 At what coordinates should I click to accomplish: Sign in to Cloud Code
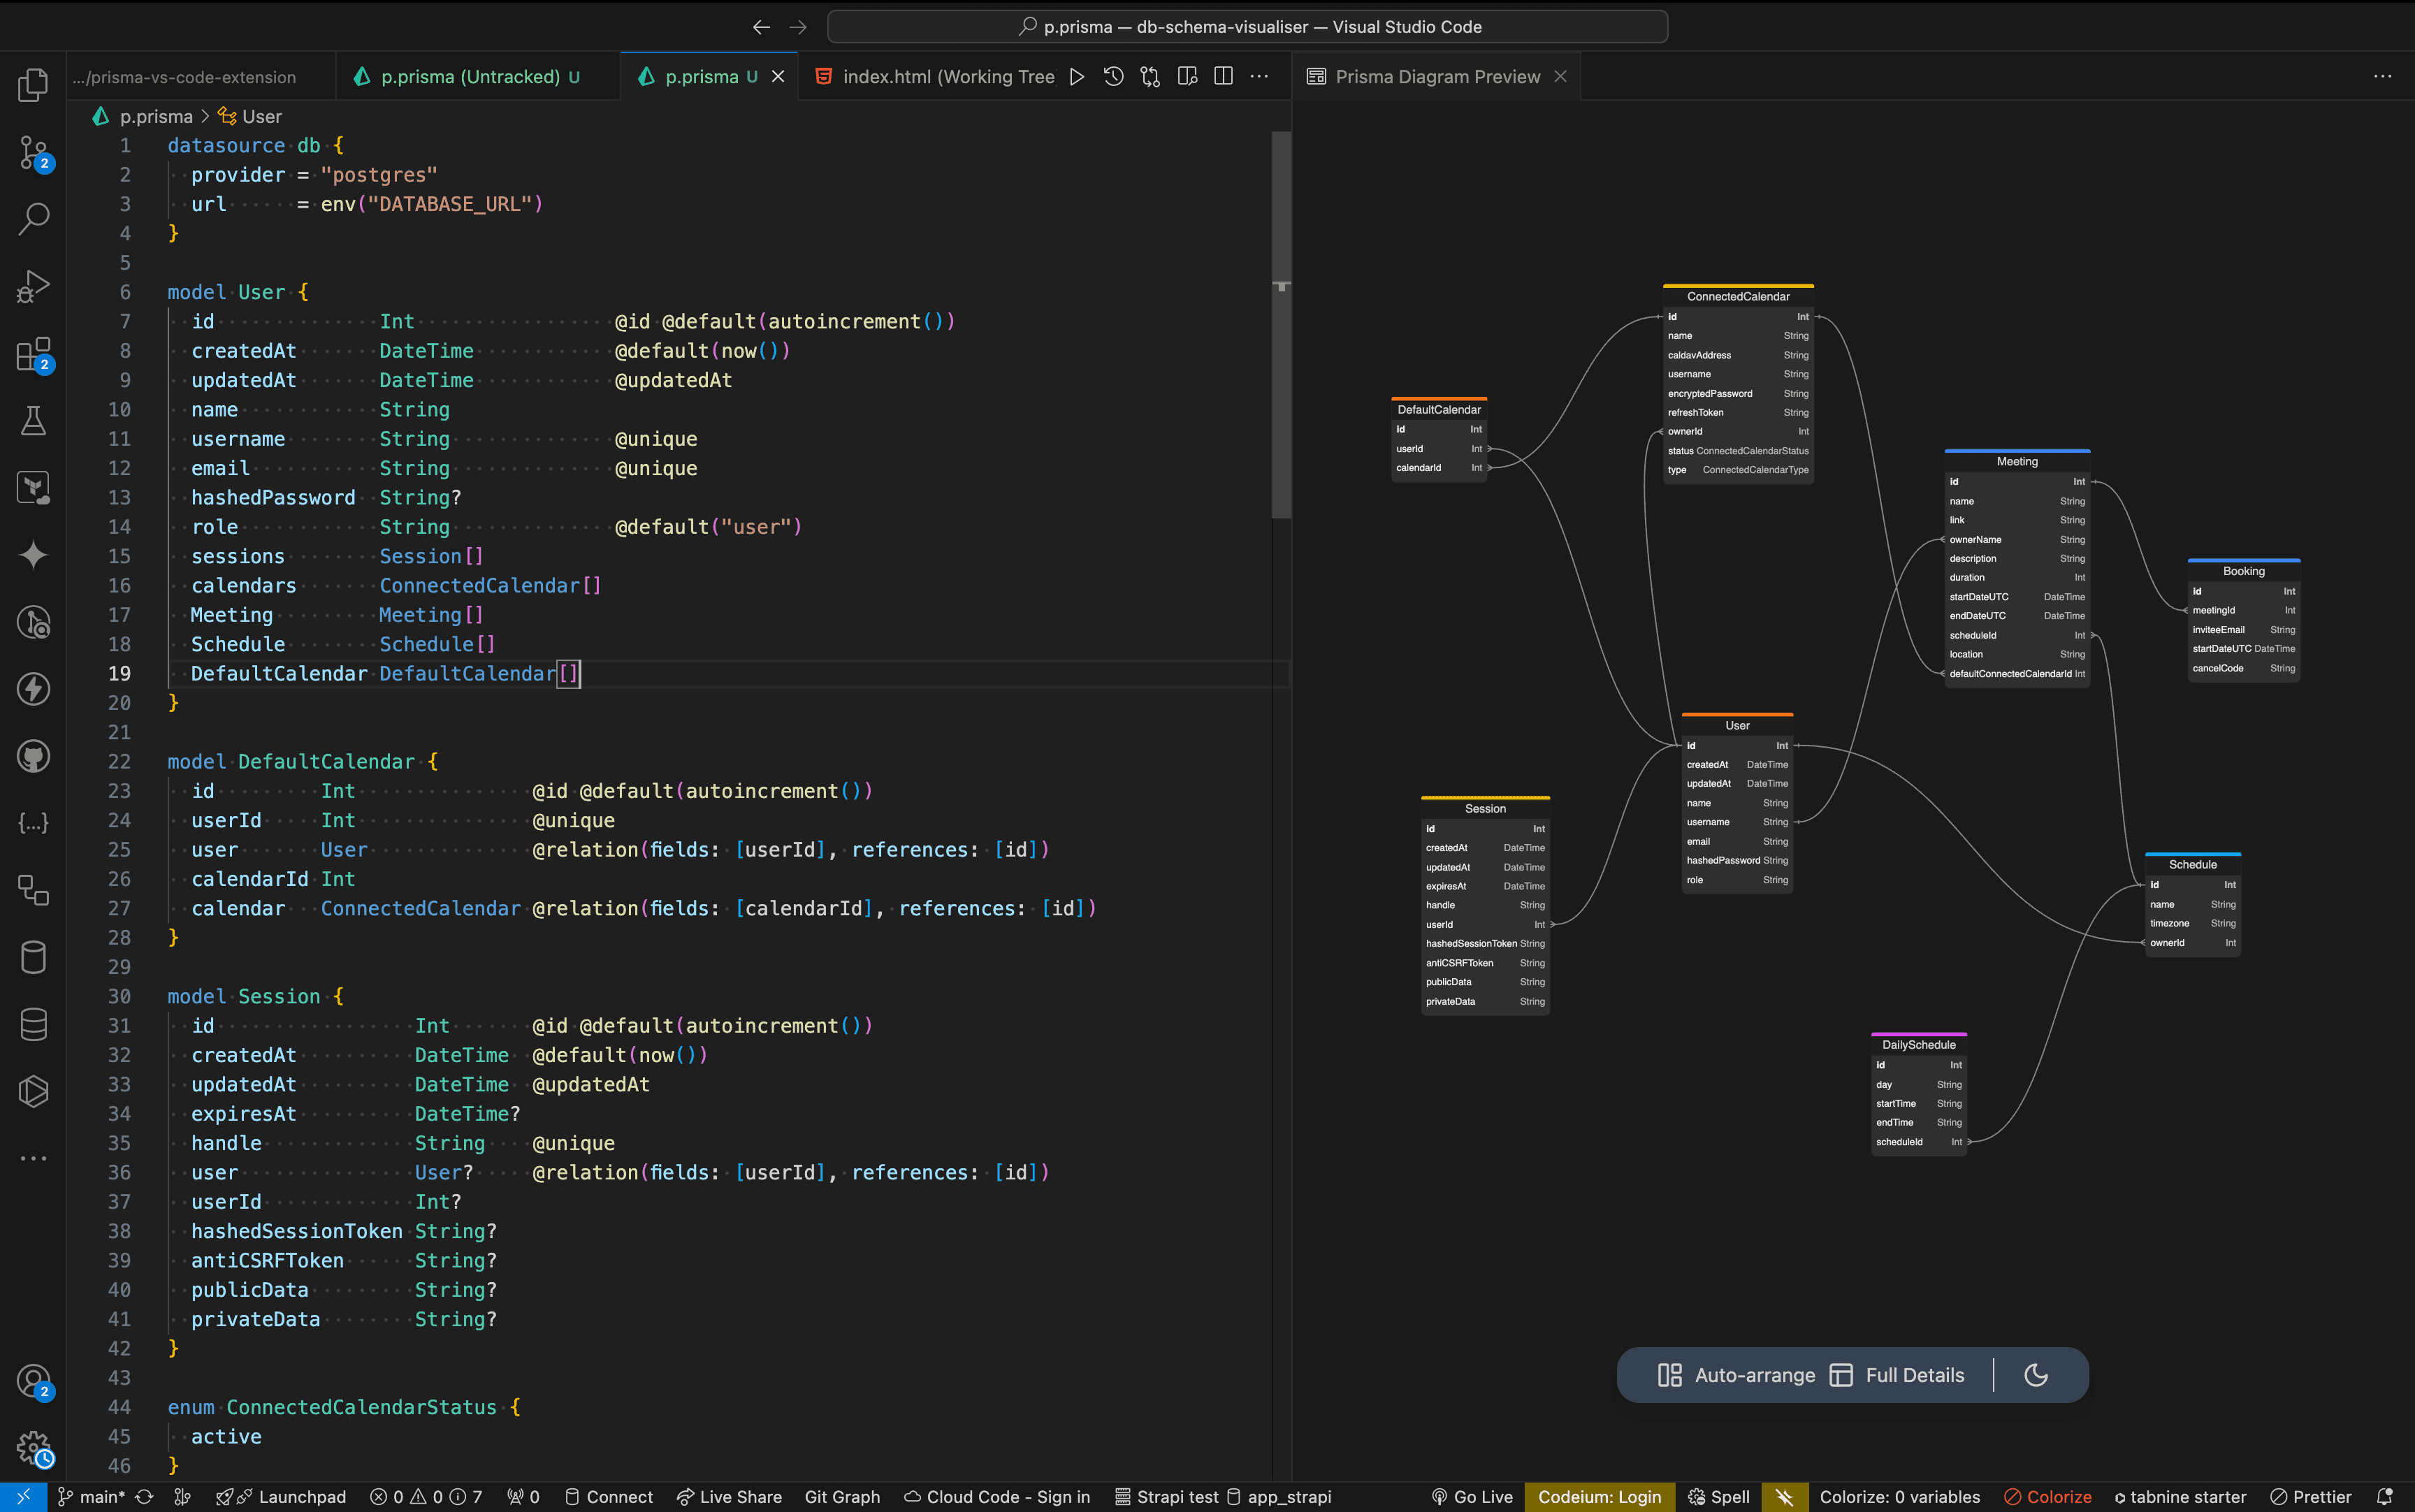click(996, 1496)
